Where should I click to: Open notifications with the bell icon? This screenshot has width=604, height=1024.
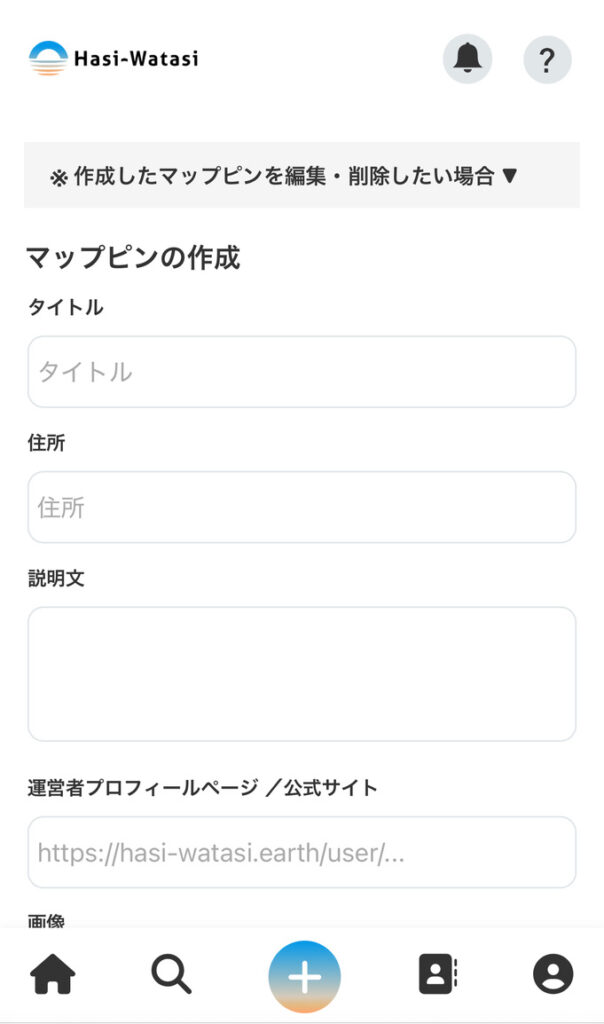pyautogui.click(x=467, y=59)
